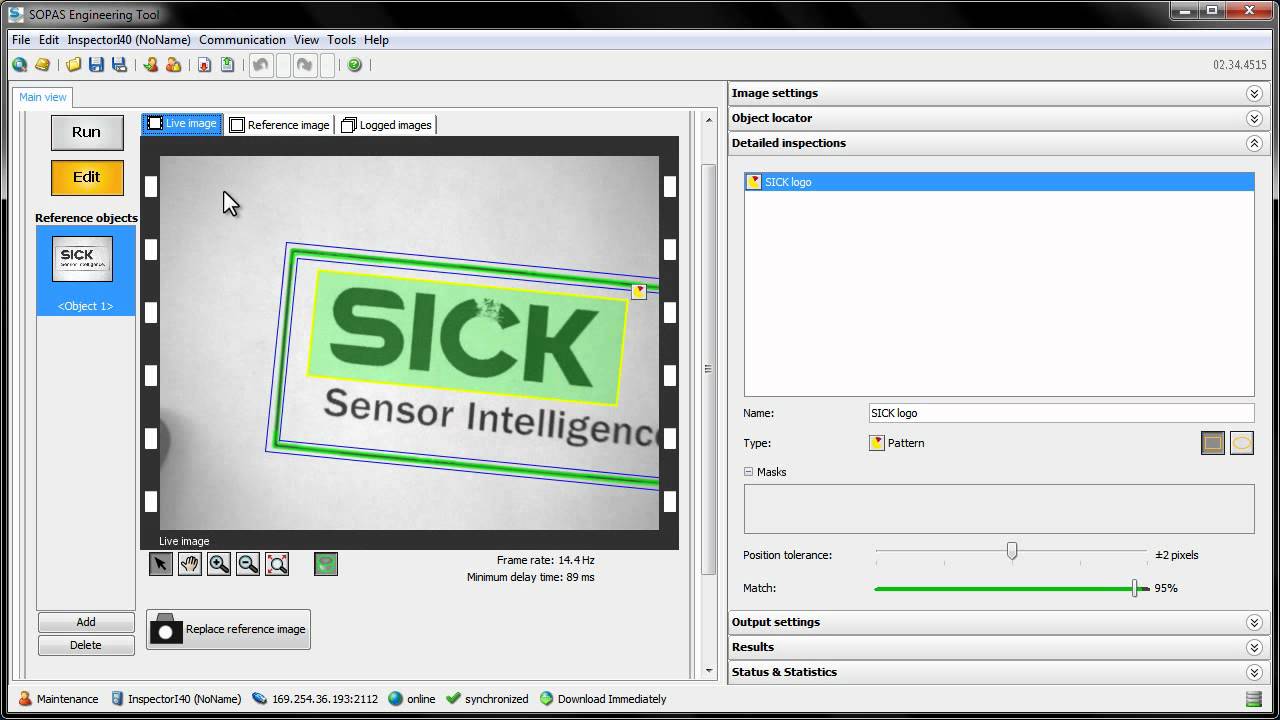This screenshot has height=720, width=1280.
Task: Select ellipse region shape icon
Action: (1241, 443)
